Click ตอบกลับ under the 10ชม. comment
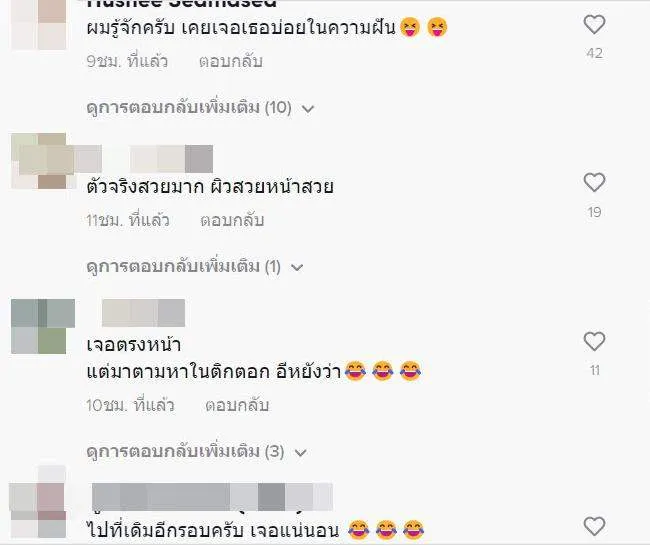Screen dimensions: 650x546 [237, 405]
